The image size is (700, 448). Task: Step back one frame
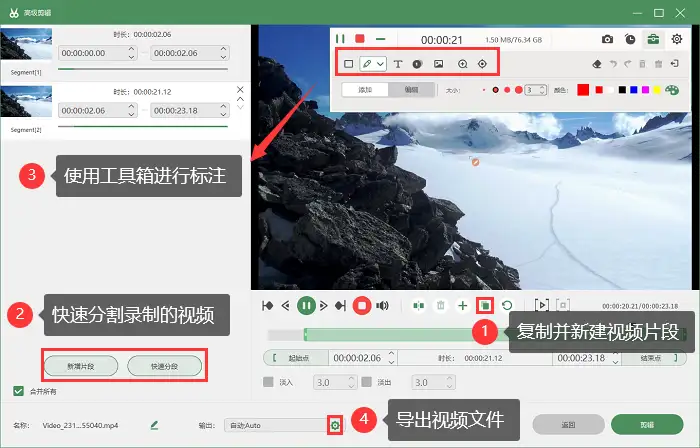click(x=286, y=306)
